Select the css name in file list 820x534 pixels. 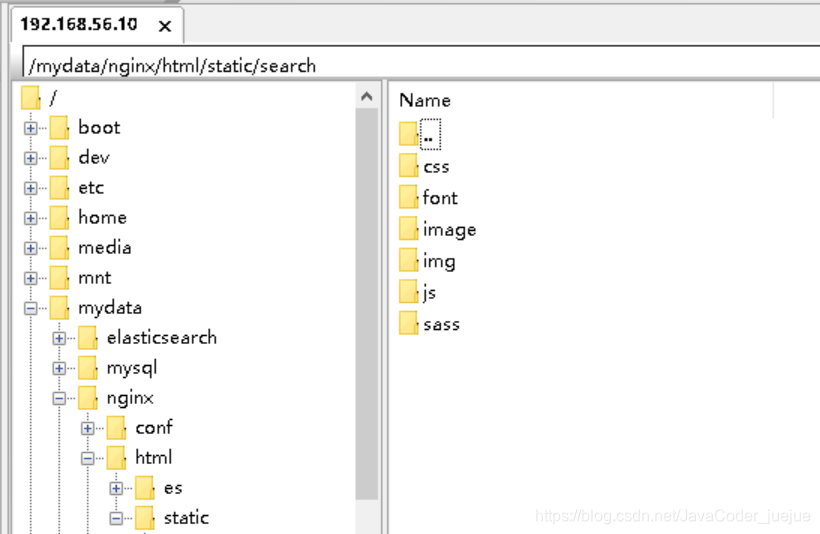click(x=436, y=167)
